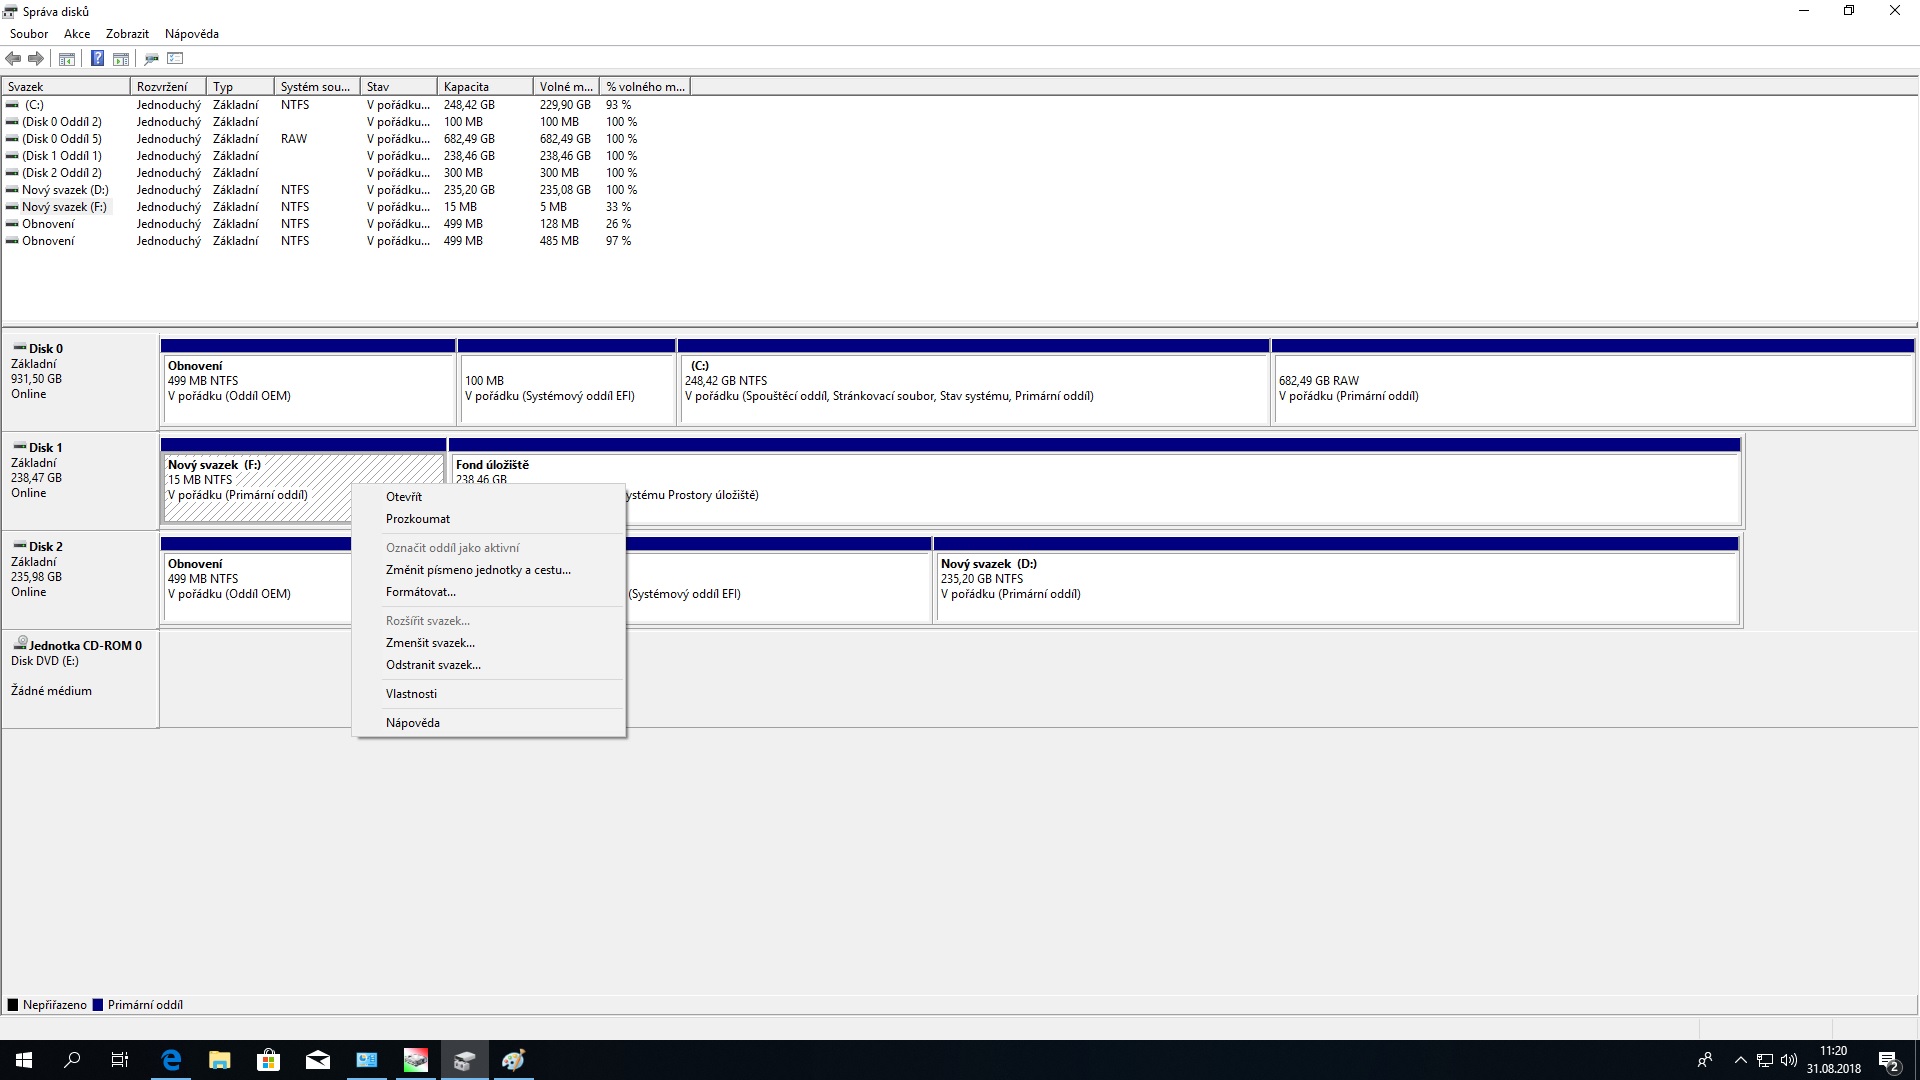Choose Odstranit svazek... from context menu

[x=433, y=665]
